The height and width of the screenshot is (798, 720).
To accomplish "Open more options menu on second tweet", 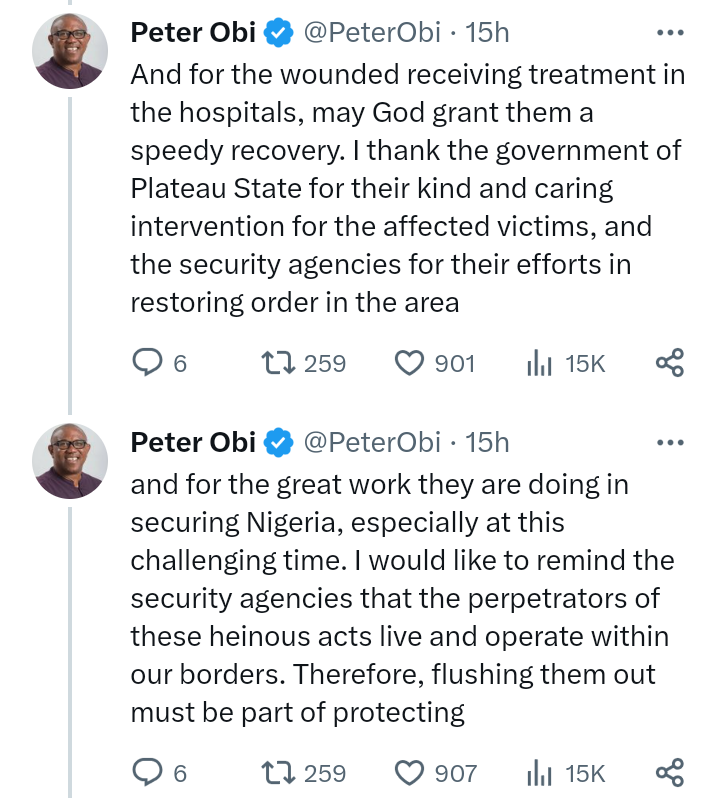I will pos(669,442).
